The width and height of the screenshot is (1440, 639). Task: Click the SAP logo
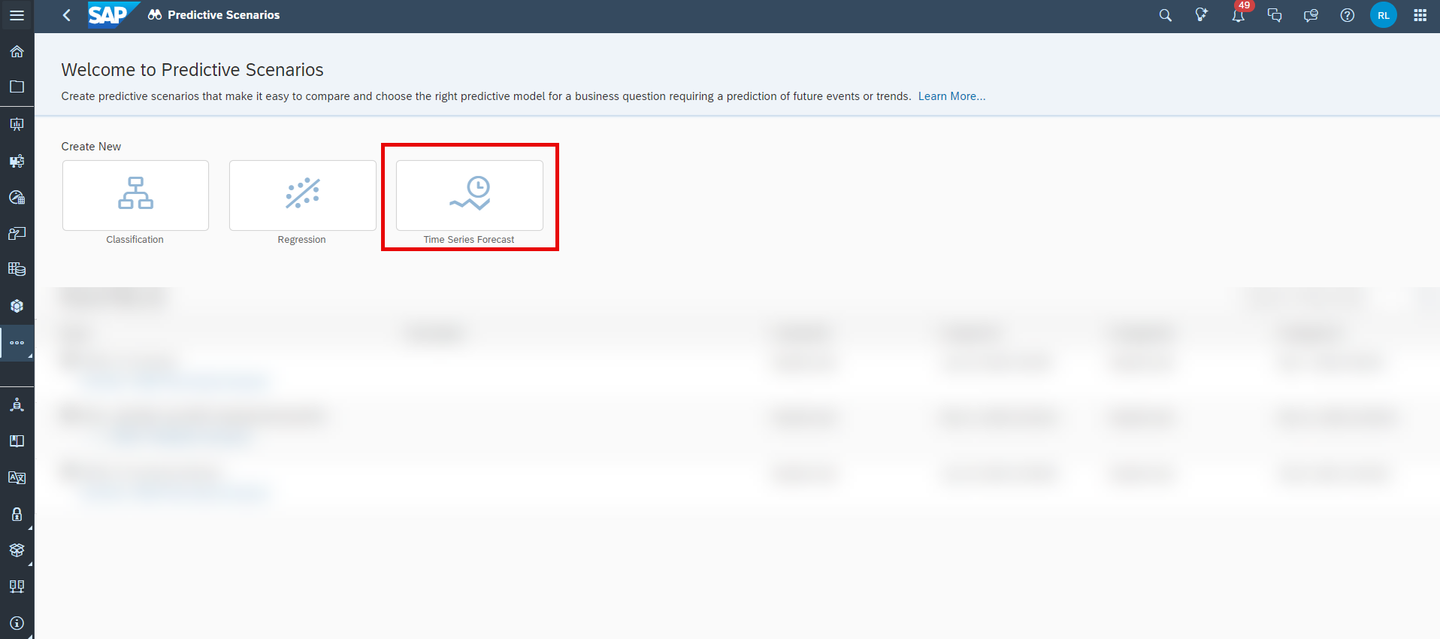click(x=112, y=14)
